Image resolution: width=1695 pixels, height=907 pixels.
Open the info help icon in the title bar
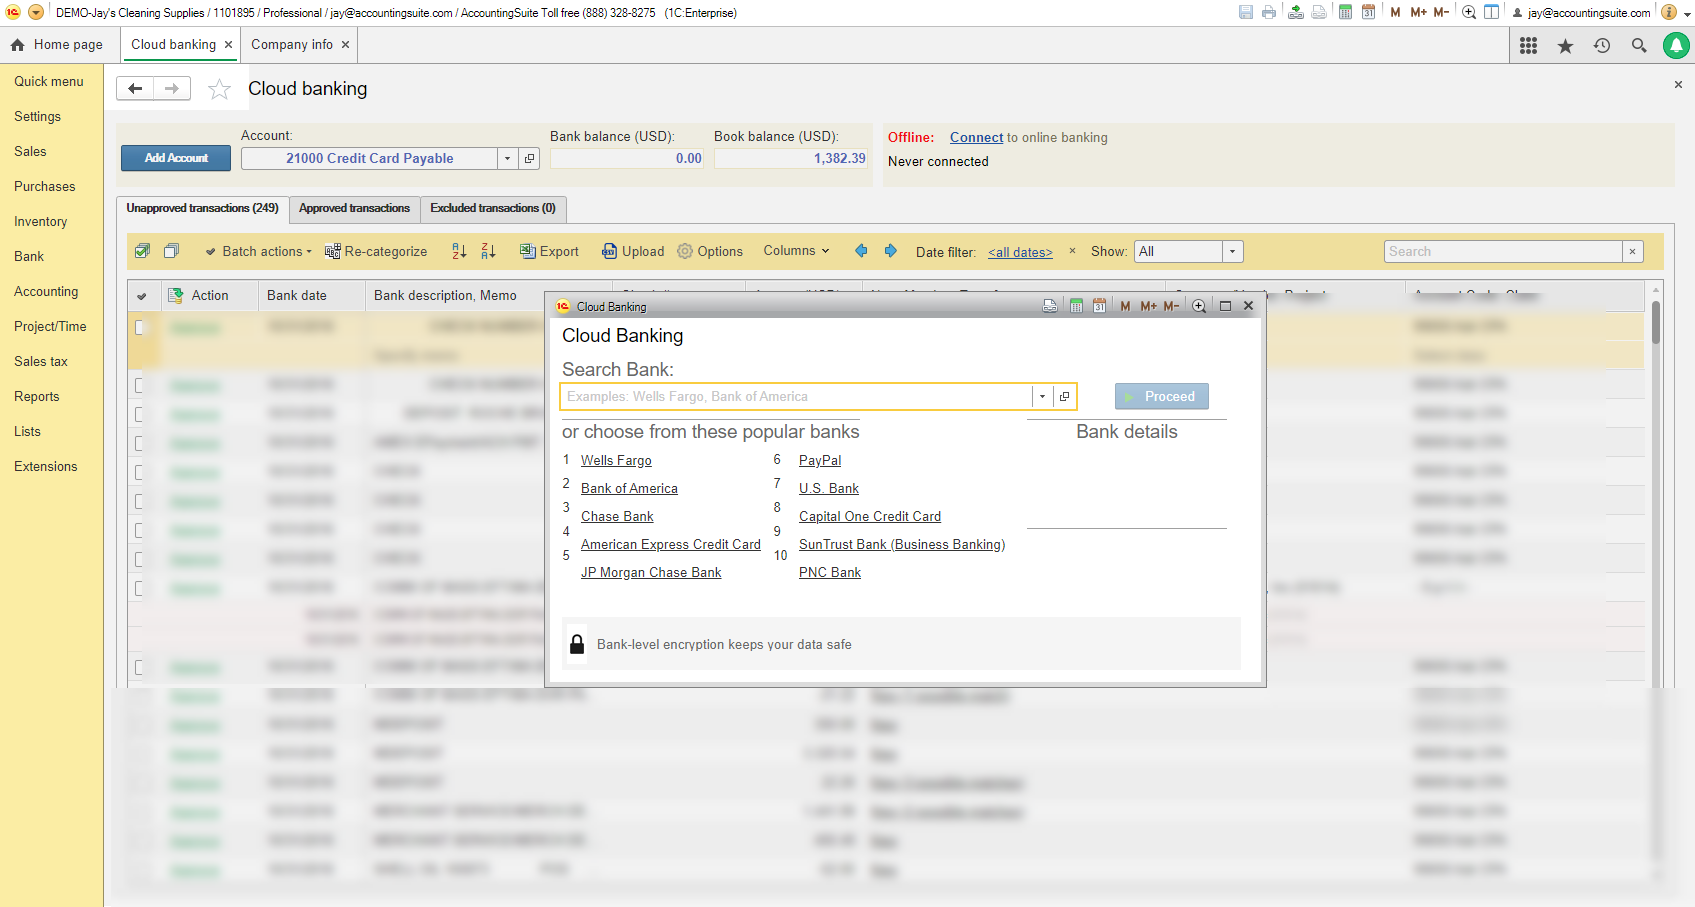click(1668, 12)
